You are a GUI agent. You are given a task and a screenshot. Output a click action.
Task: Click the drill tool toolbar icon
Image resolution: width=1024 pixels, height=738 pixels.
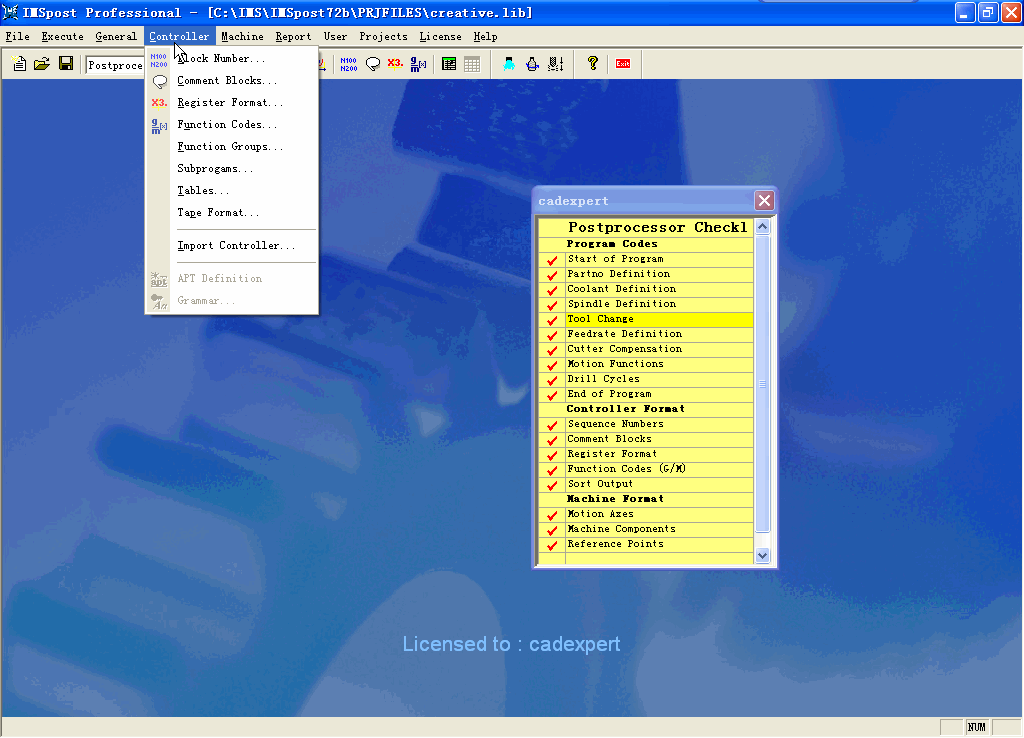click(x=556, y=64)
